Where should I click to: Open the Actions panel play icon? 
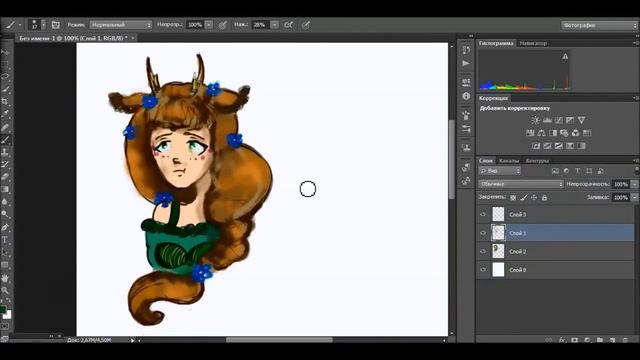tap(466, 64)
